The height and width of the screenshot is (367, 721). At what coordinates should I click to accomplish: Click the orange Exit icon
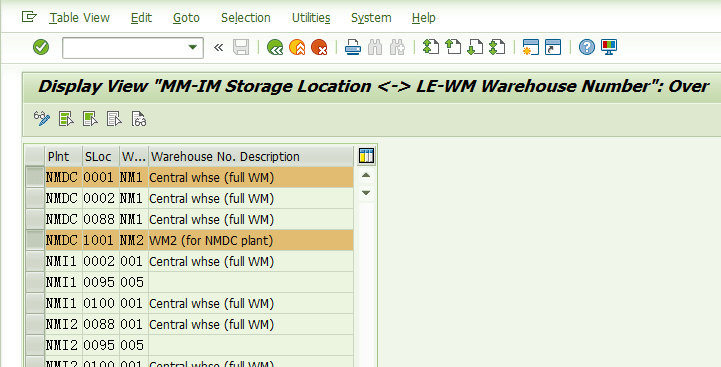pyautogui.click(x=297, y=47)
